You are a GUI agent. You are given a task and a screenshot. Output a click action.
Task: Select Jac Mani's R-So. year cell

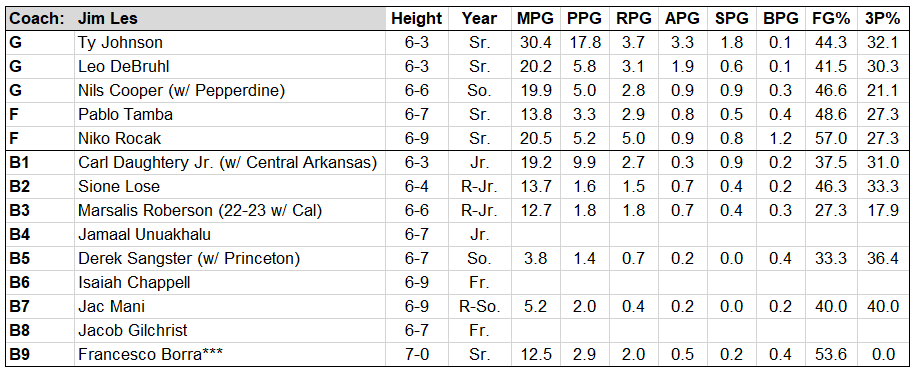(479, 307)
